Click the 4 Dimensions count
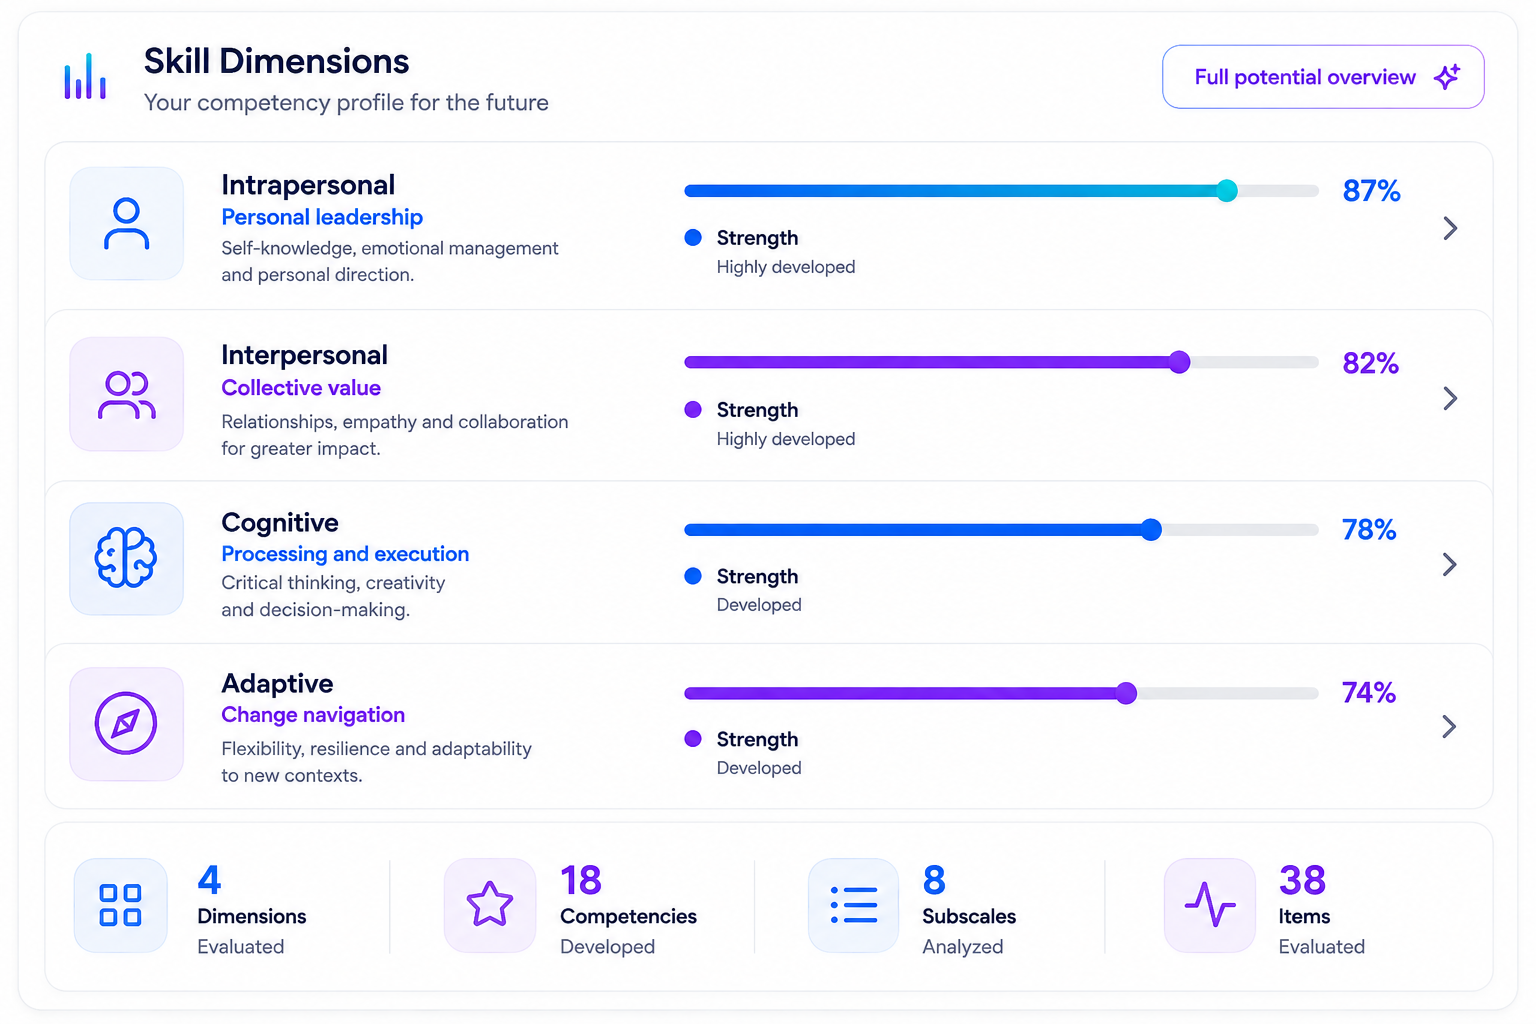 pyautogui.click(x=209, y=880)
